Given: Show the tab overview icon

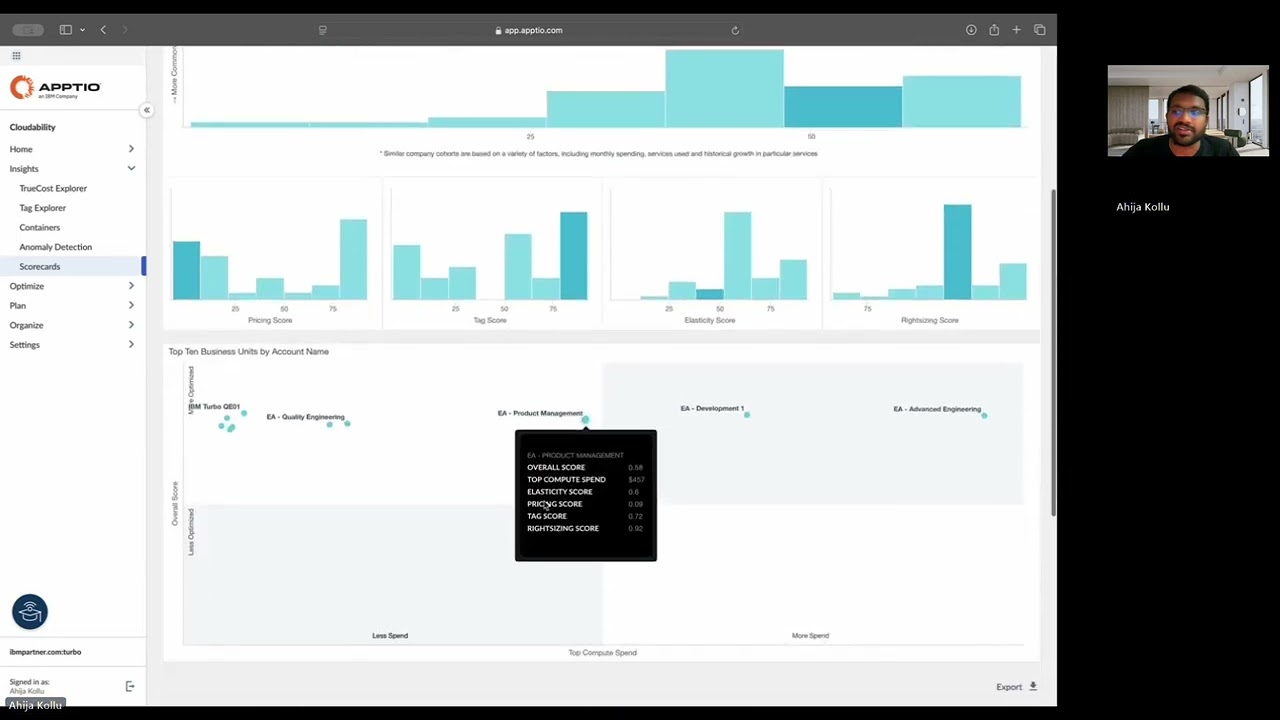Looking at the screenshot, I should point(1039,30).
